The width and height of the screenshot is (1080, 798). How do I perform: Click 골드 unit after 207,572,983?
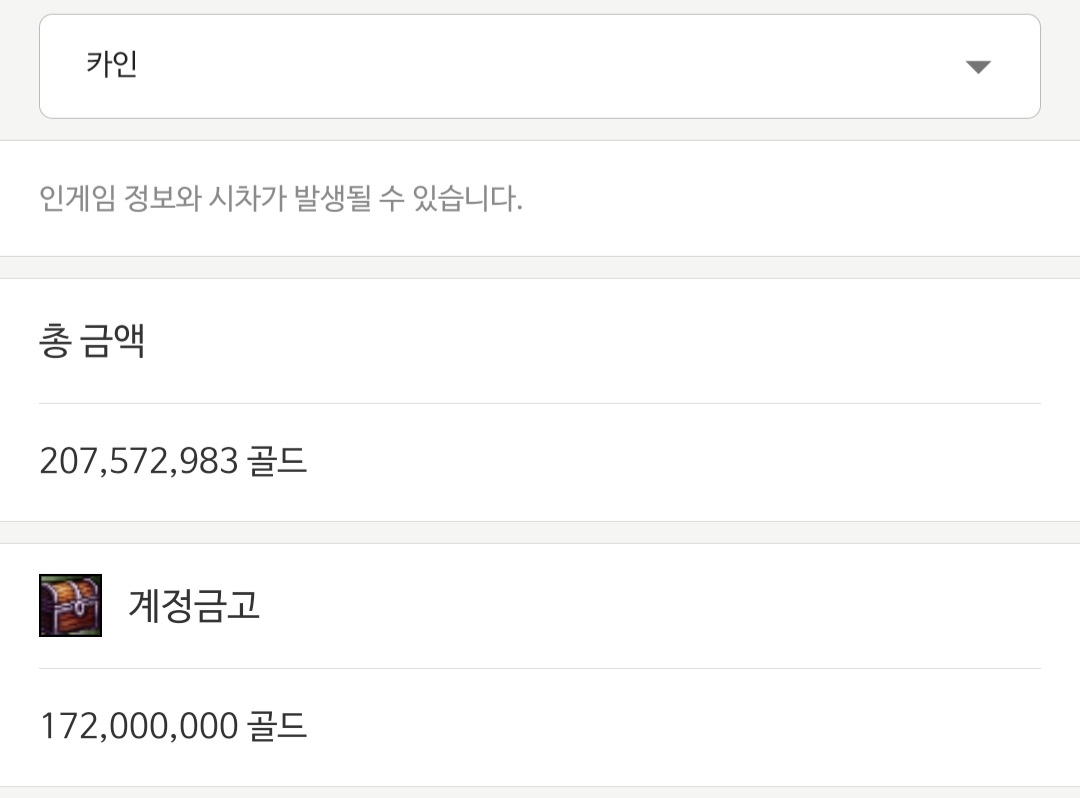click(277, 461)
